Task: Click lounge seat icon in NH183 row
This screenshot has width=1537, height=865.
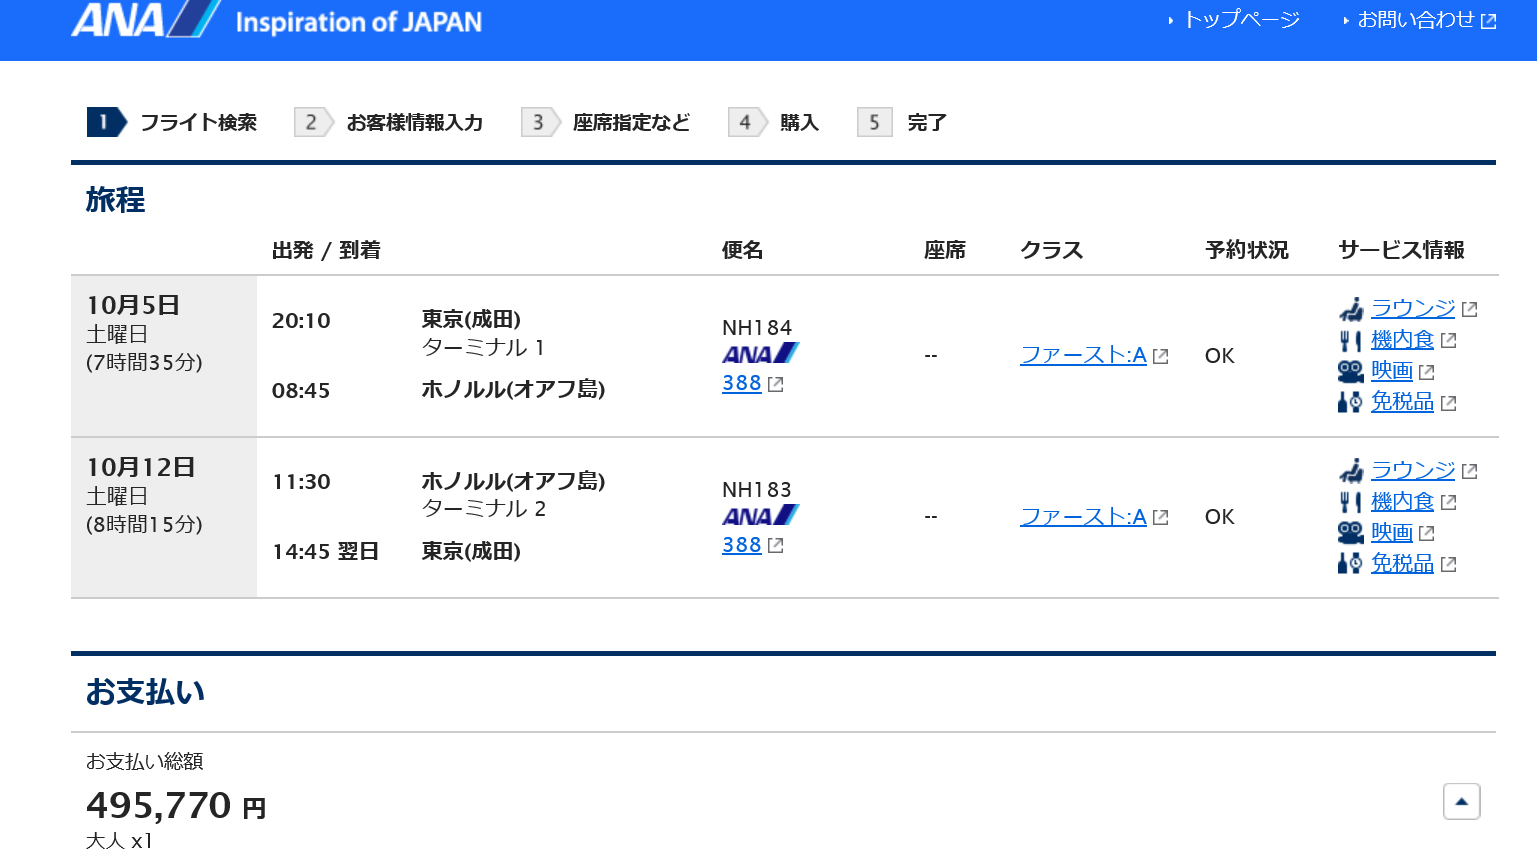Action: point(1351,470)
